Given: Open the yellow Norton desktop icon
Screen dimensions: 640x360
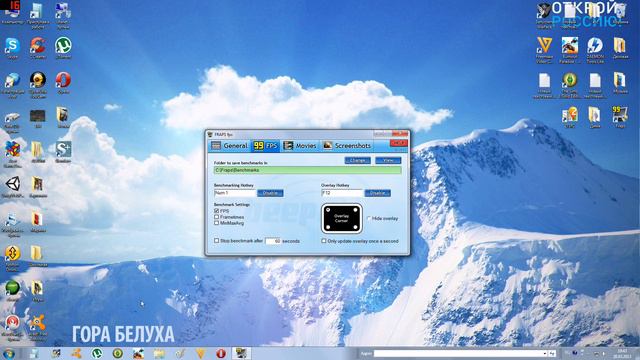Looking at the screenshot, I should 12,254.
